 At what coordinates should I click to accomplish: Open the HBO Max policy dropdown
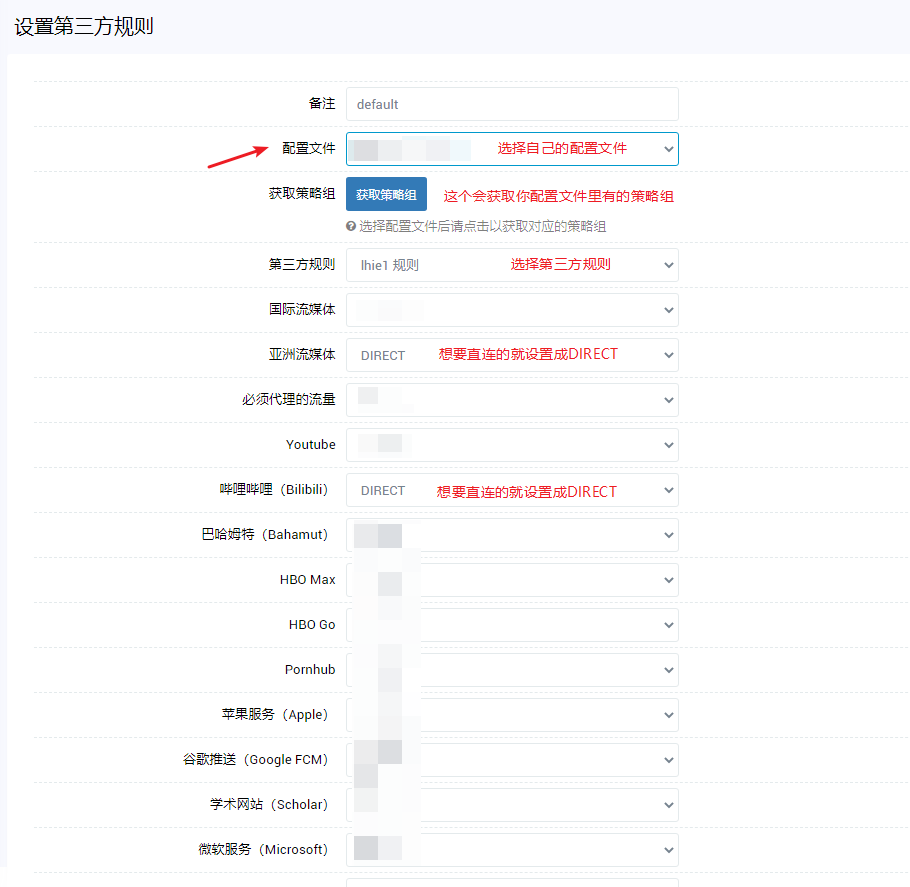pyautogui.click(x=512, y=579)
